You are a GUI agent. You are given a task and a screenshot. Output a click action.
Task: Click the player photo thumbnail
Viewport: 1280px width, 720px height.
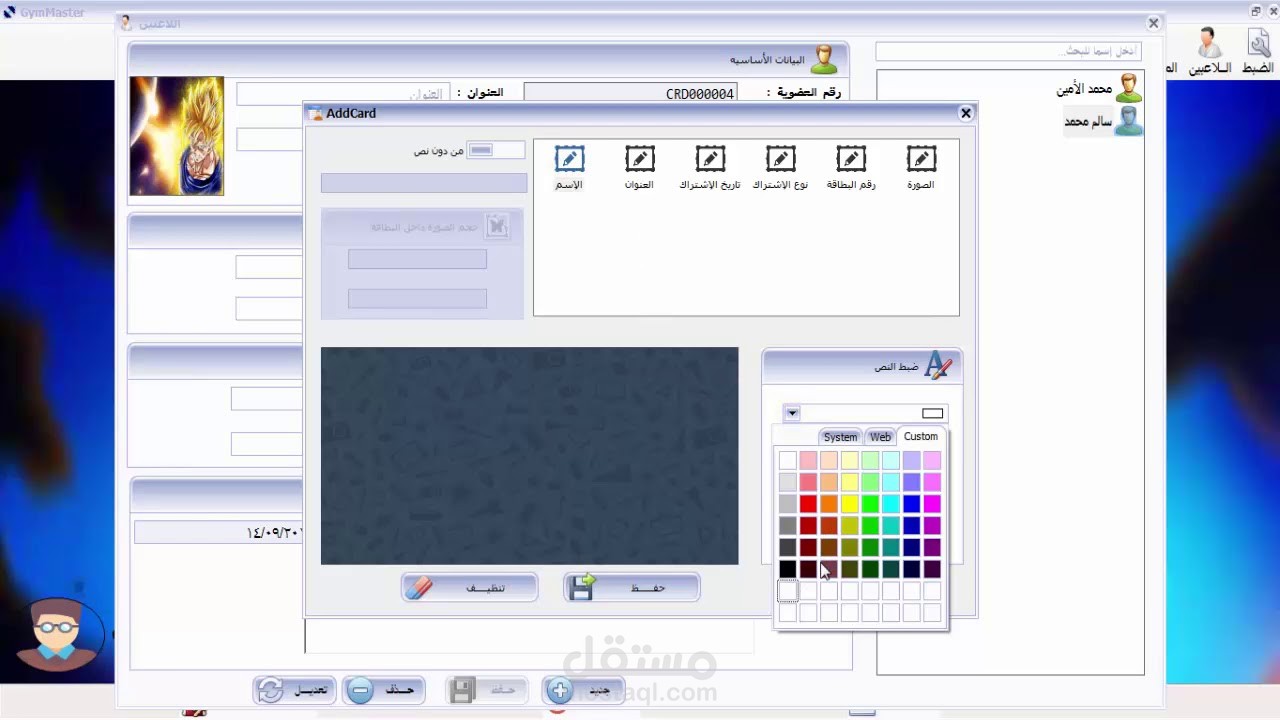coord(176,136)
